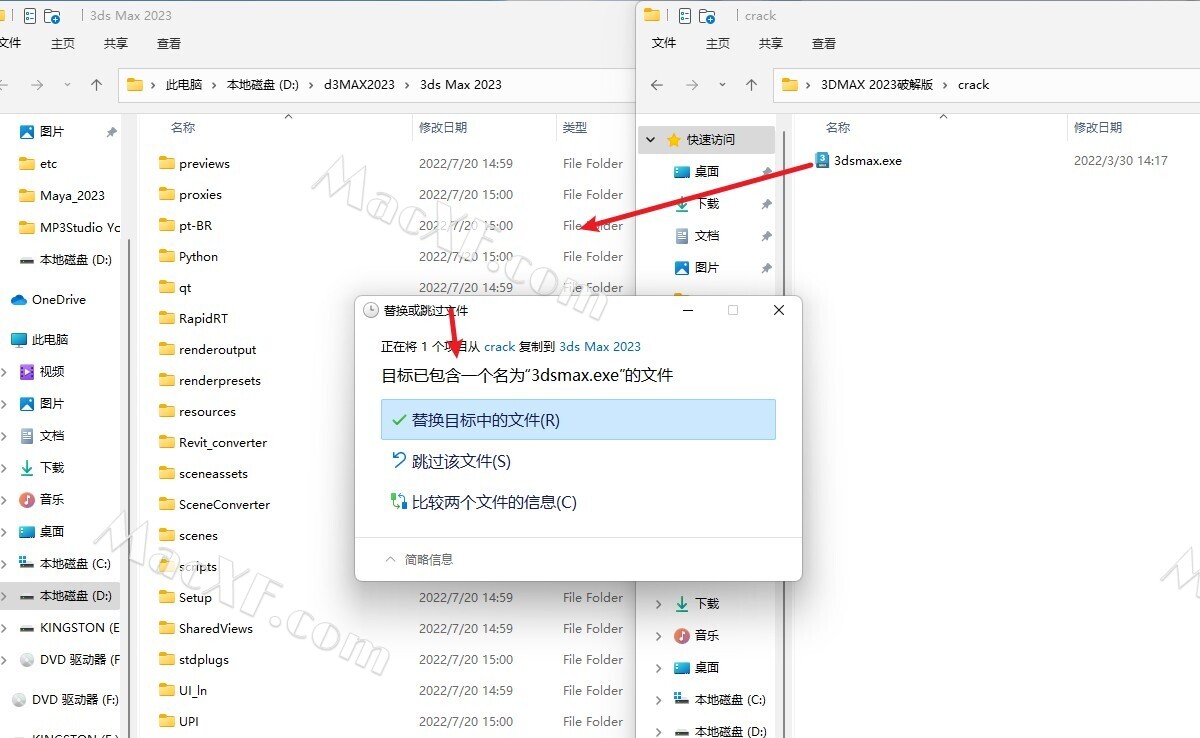
Task: Select OneDrive in left navigation pane
Action: tap(48, 299)
